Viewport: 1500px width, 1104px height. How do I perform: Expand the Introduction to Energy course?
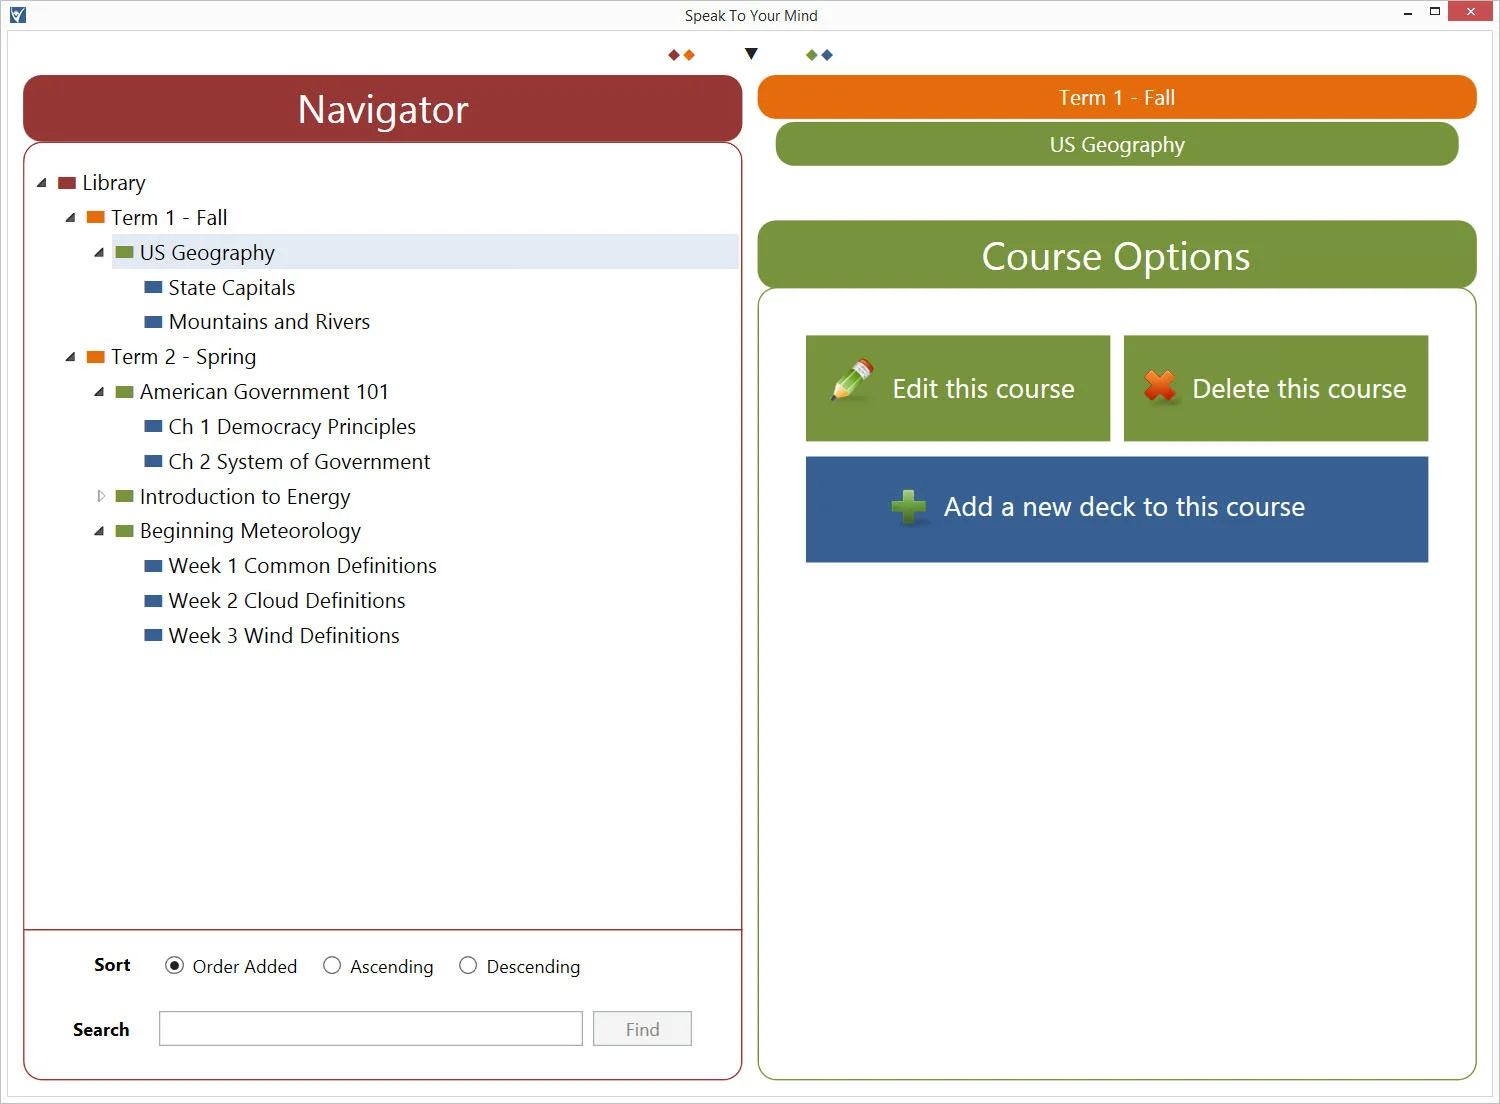coord(100,496)
